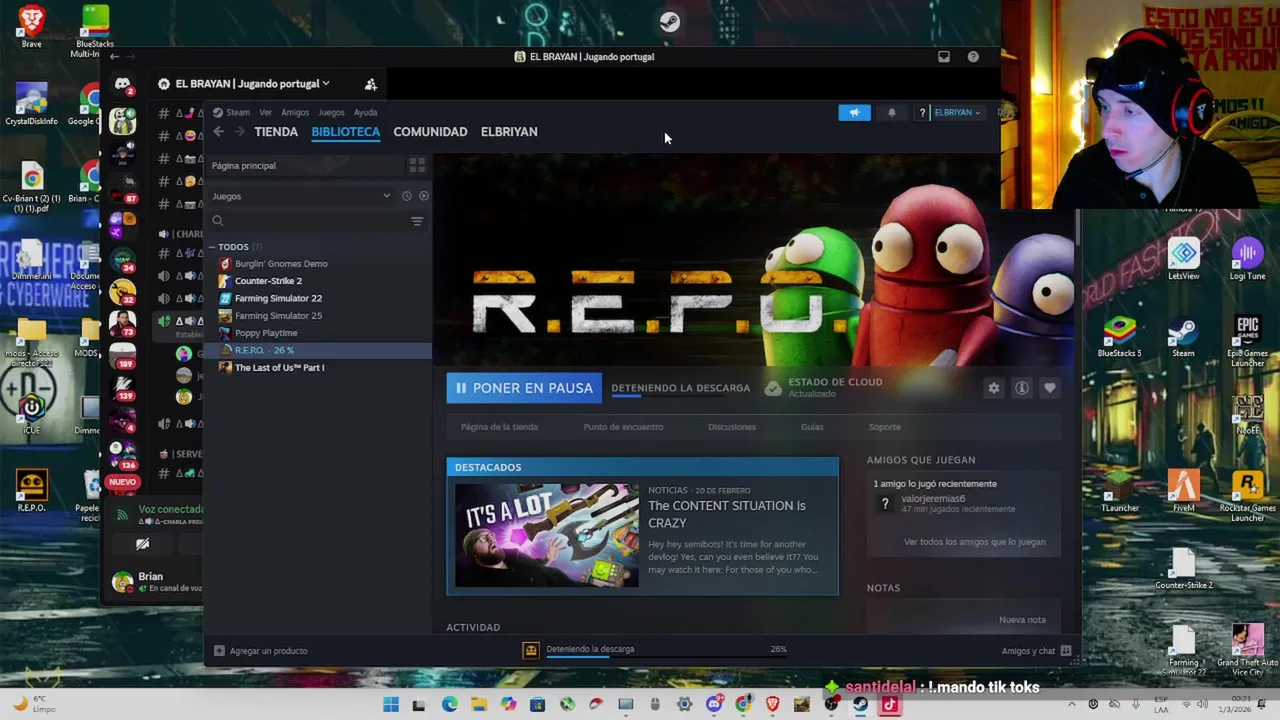This screenshot has width=1280, height=720.
Task: Open Soporte link
Action: 884,427
